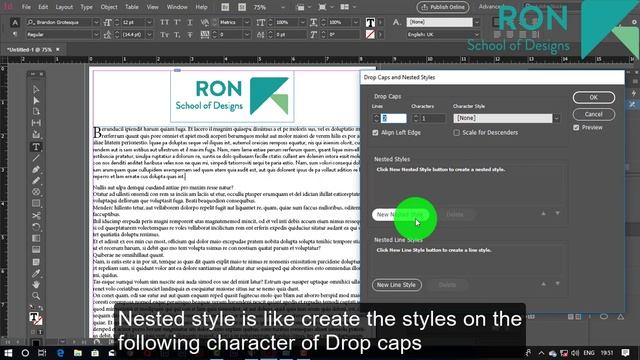Image resolution: width=640 pixels, height=360 pixels.
Task: Select the Gradient Swatch tool
Action: click(x=36, y=238)
